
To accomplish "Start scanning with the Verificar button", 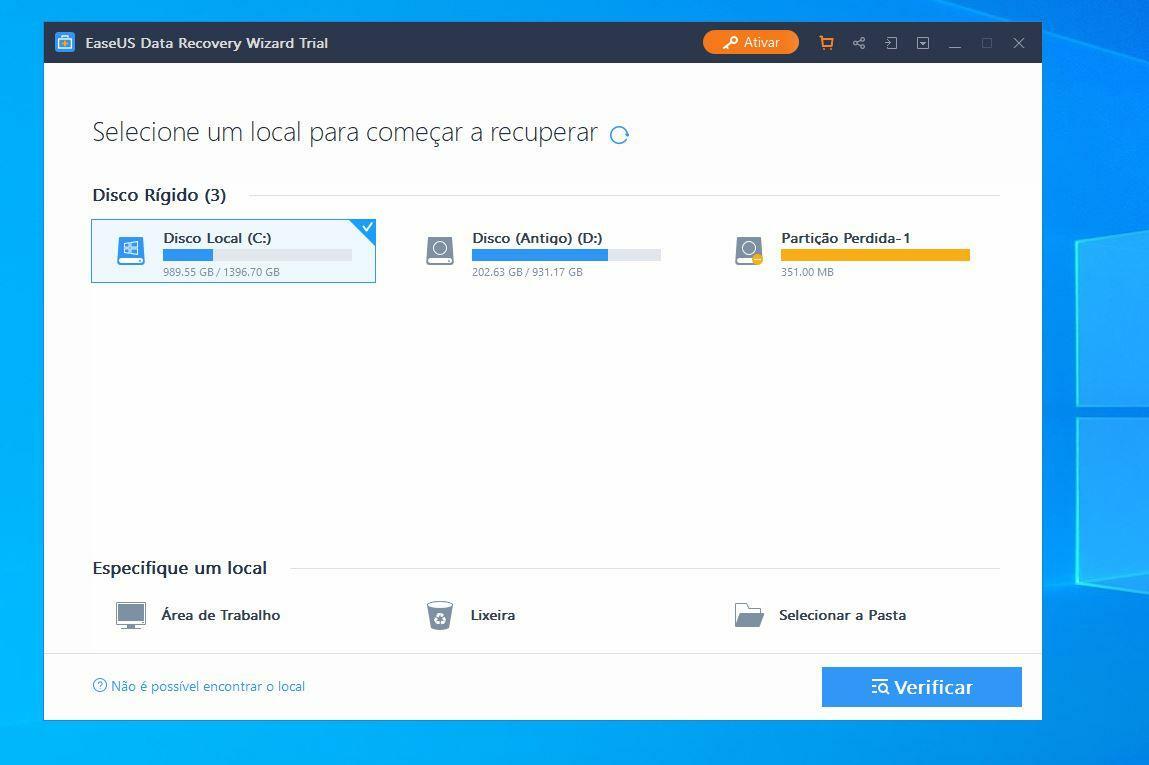I will coord(922,687).
